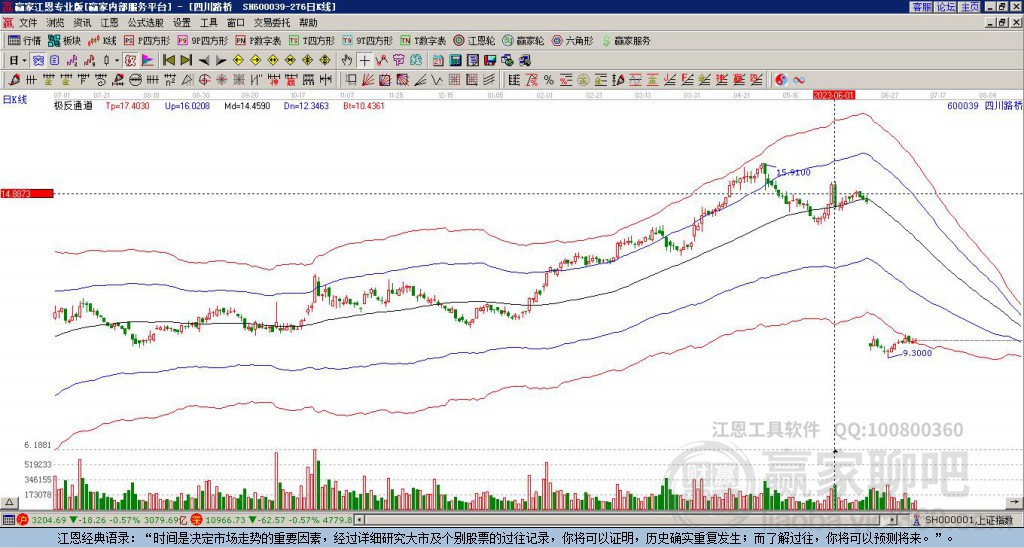
Task: Open 赢家服务 from toolbar
Action: pyautogui.click(x=626, y=40)
